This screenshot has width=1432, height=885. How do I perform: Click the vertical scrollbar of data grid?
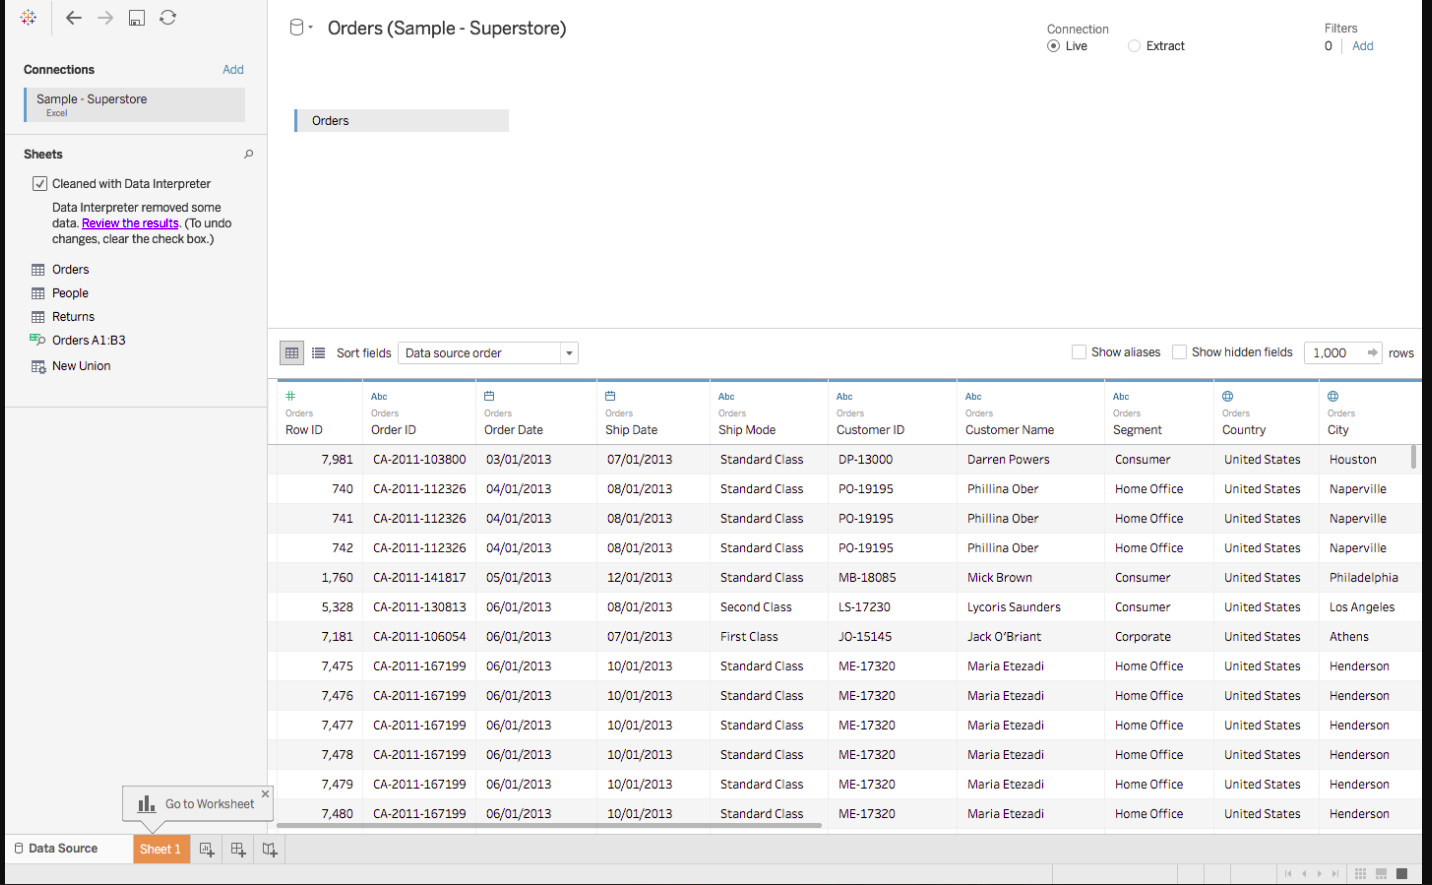(1413, 457)
